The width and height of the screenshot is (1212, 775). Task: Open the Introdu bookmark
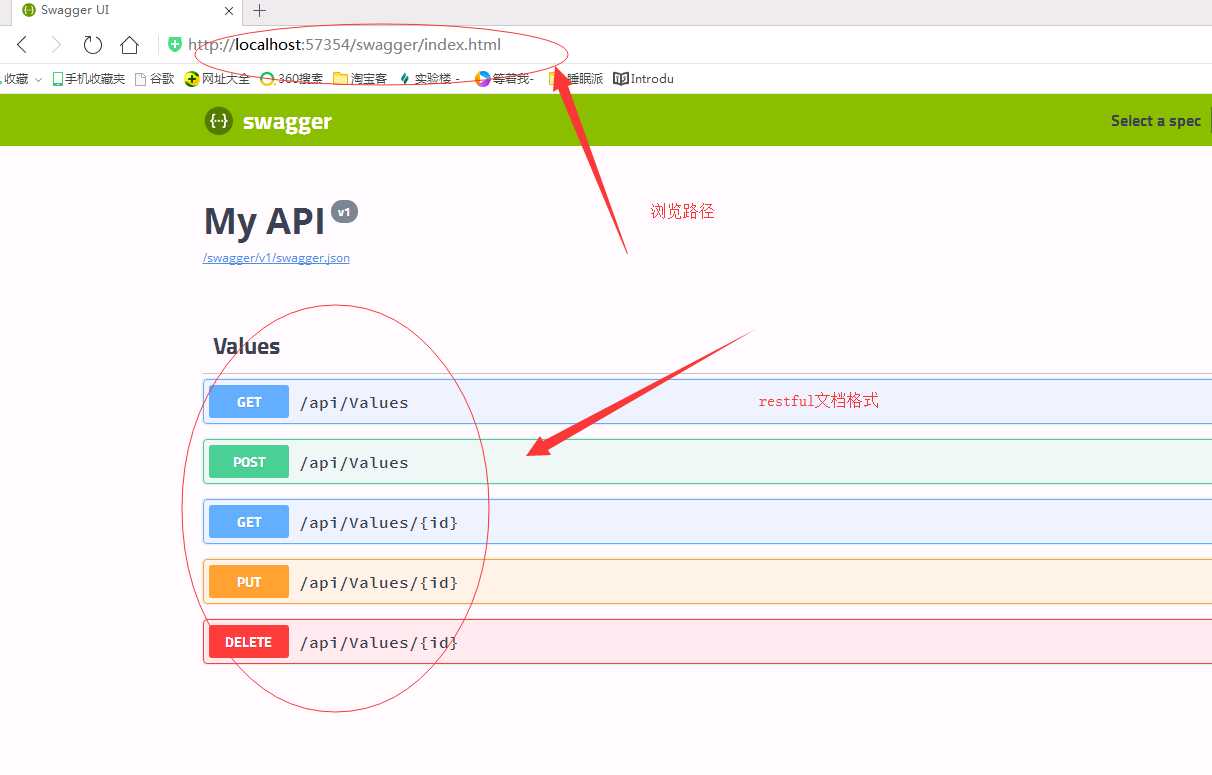click(x=643, y=78)
